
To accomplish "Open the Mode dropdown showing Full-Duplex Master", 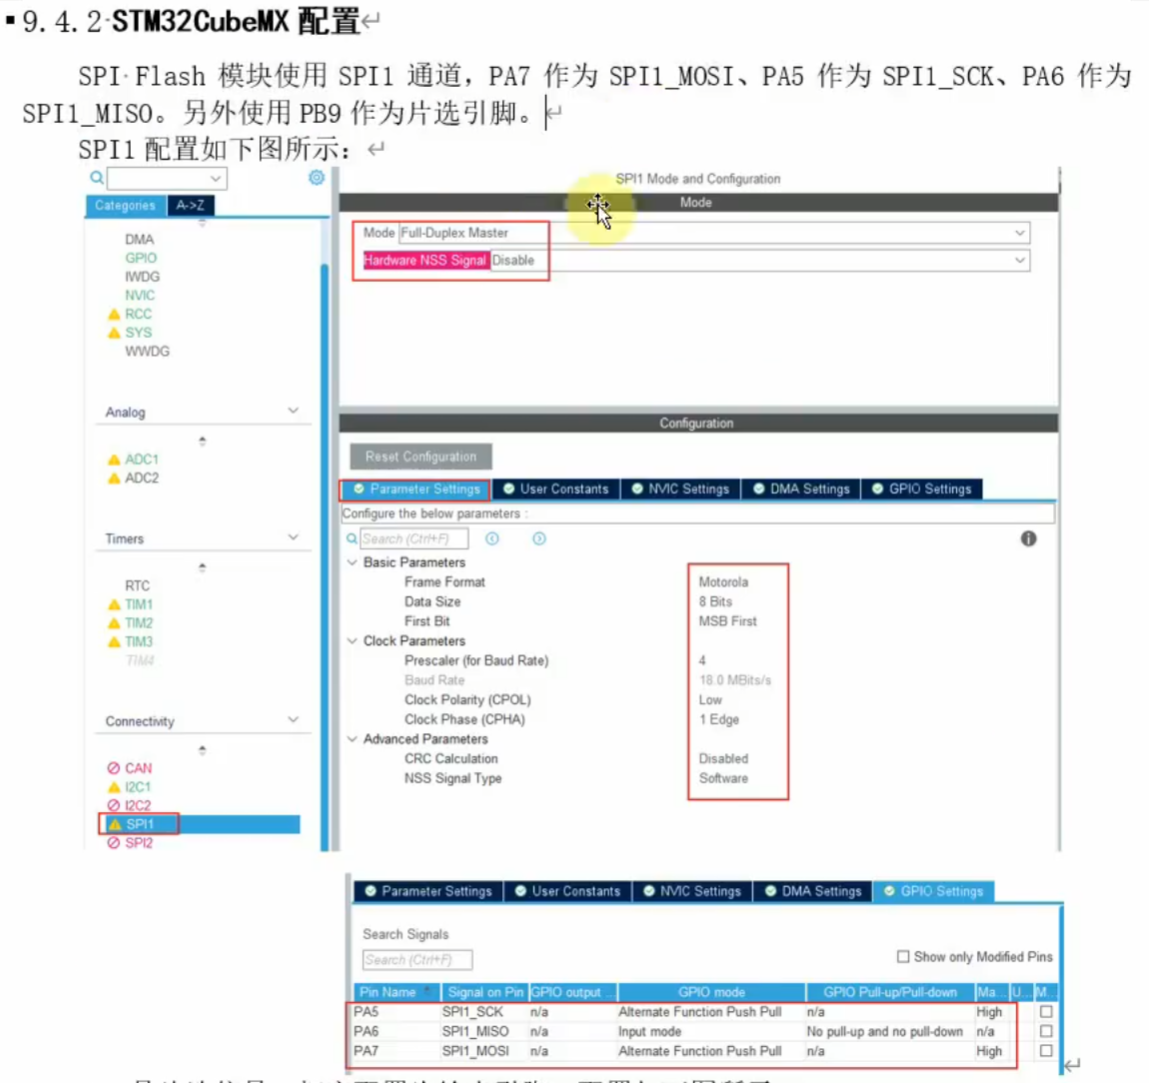I will coord(714,233).
